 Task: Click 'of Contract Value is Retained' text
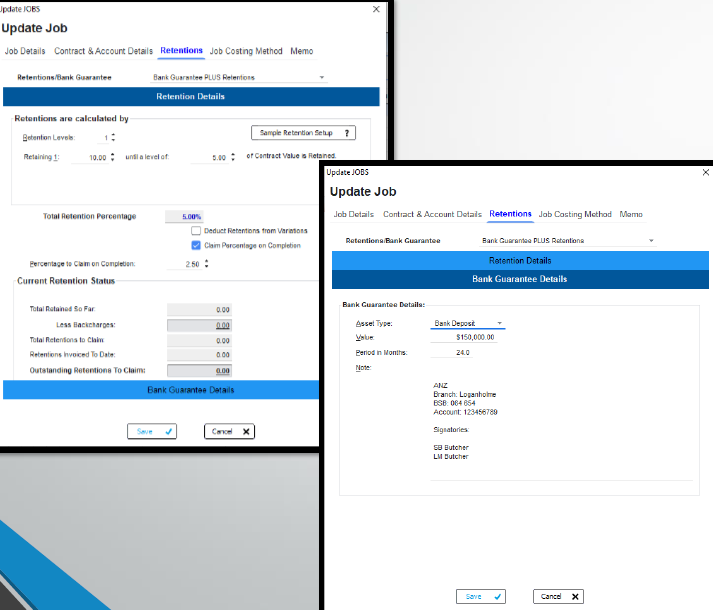coord(291,156)
